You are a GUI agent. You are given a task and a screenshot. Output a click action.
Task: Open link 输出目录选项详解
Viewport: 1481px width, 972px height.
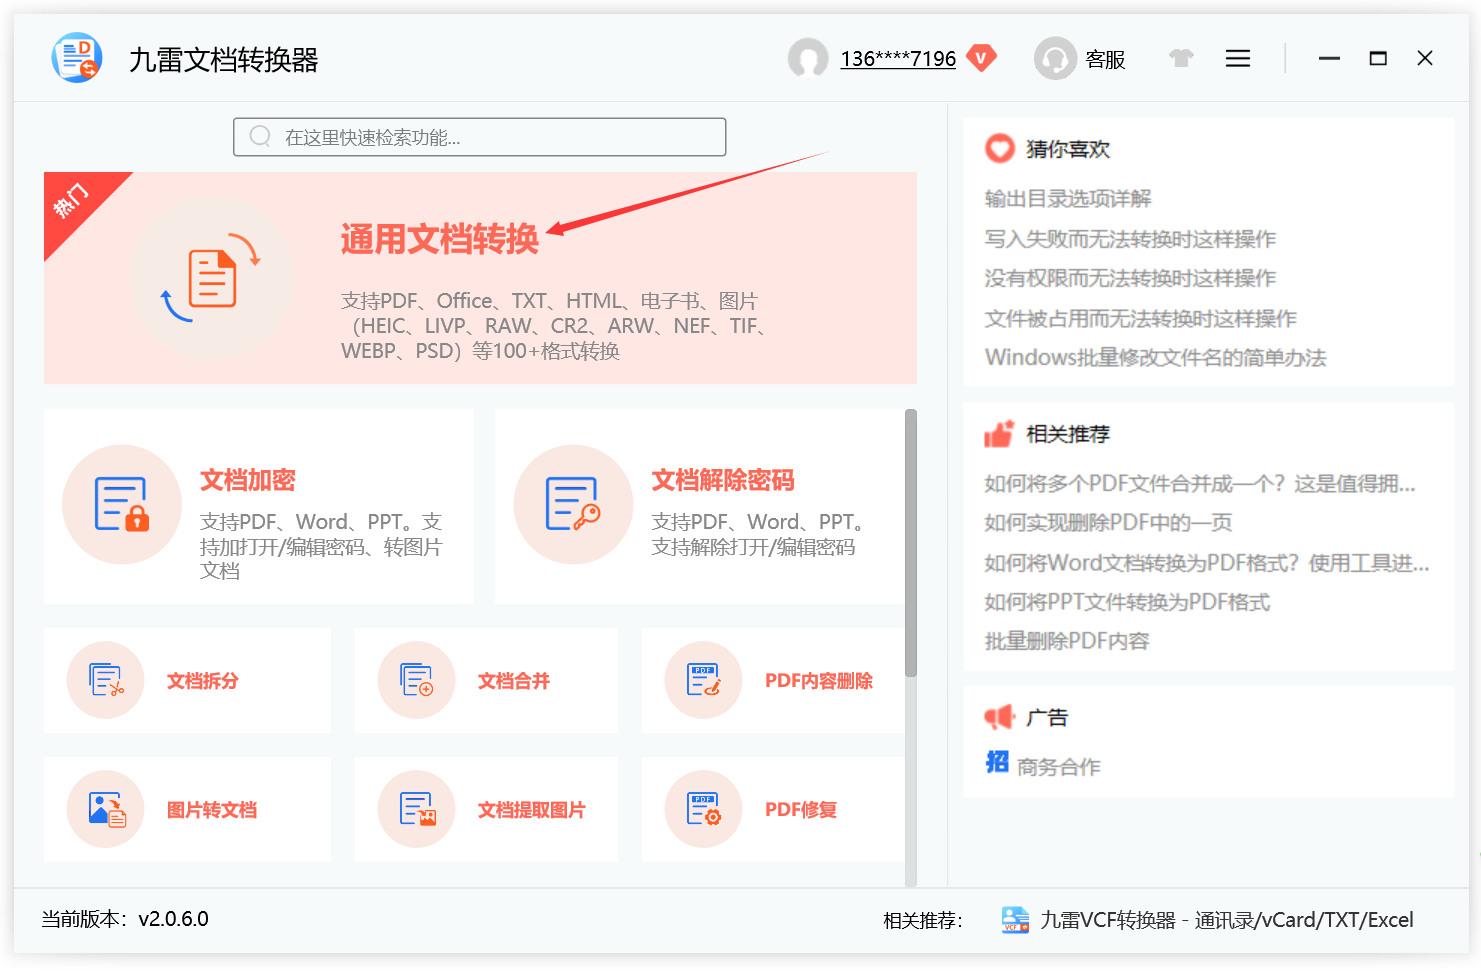tap(1068, 198)
